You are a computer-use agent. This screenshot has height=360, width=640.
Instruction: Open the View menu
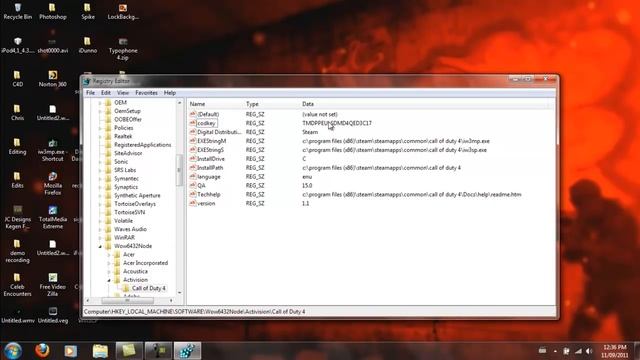click(123, 93)
